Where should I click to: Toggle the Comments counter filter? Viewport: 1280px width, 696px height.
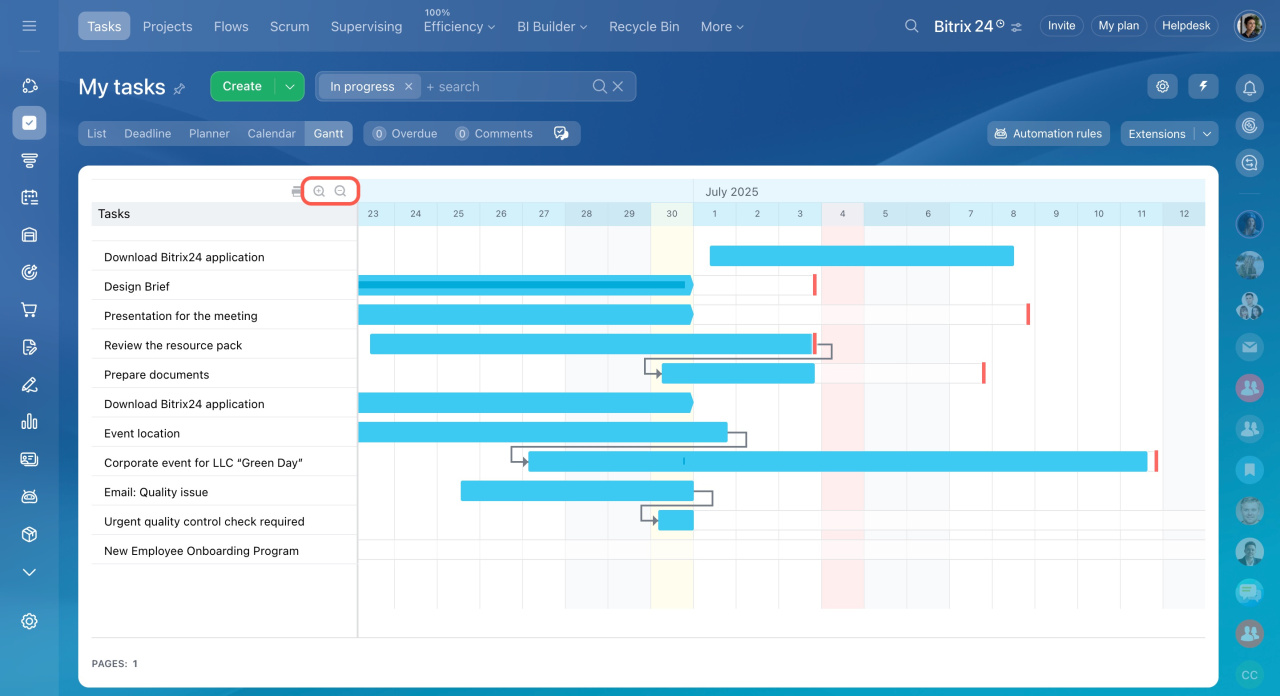494,133
